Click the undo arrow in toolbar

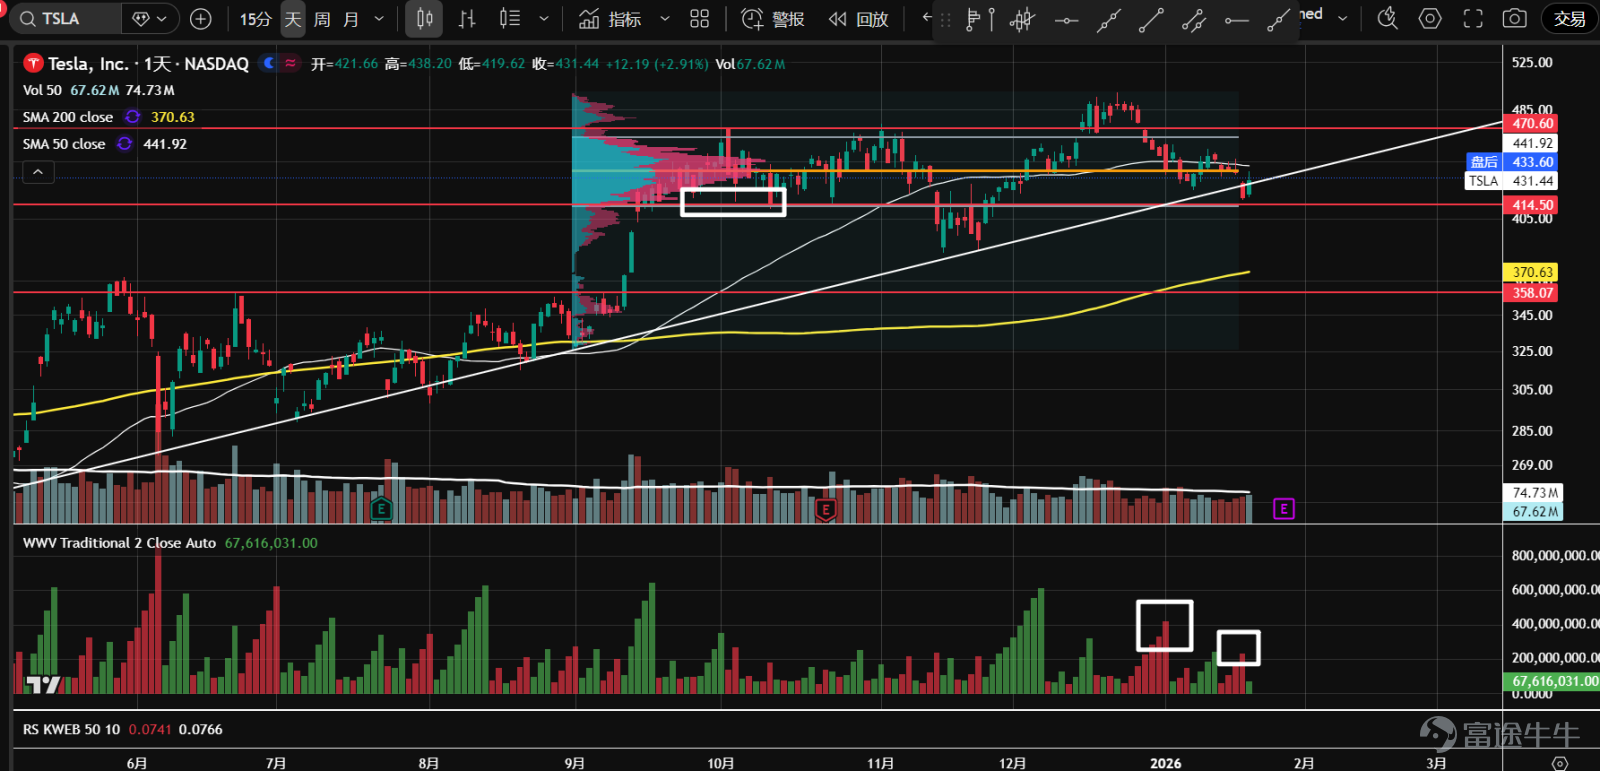pos(926,18)
